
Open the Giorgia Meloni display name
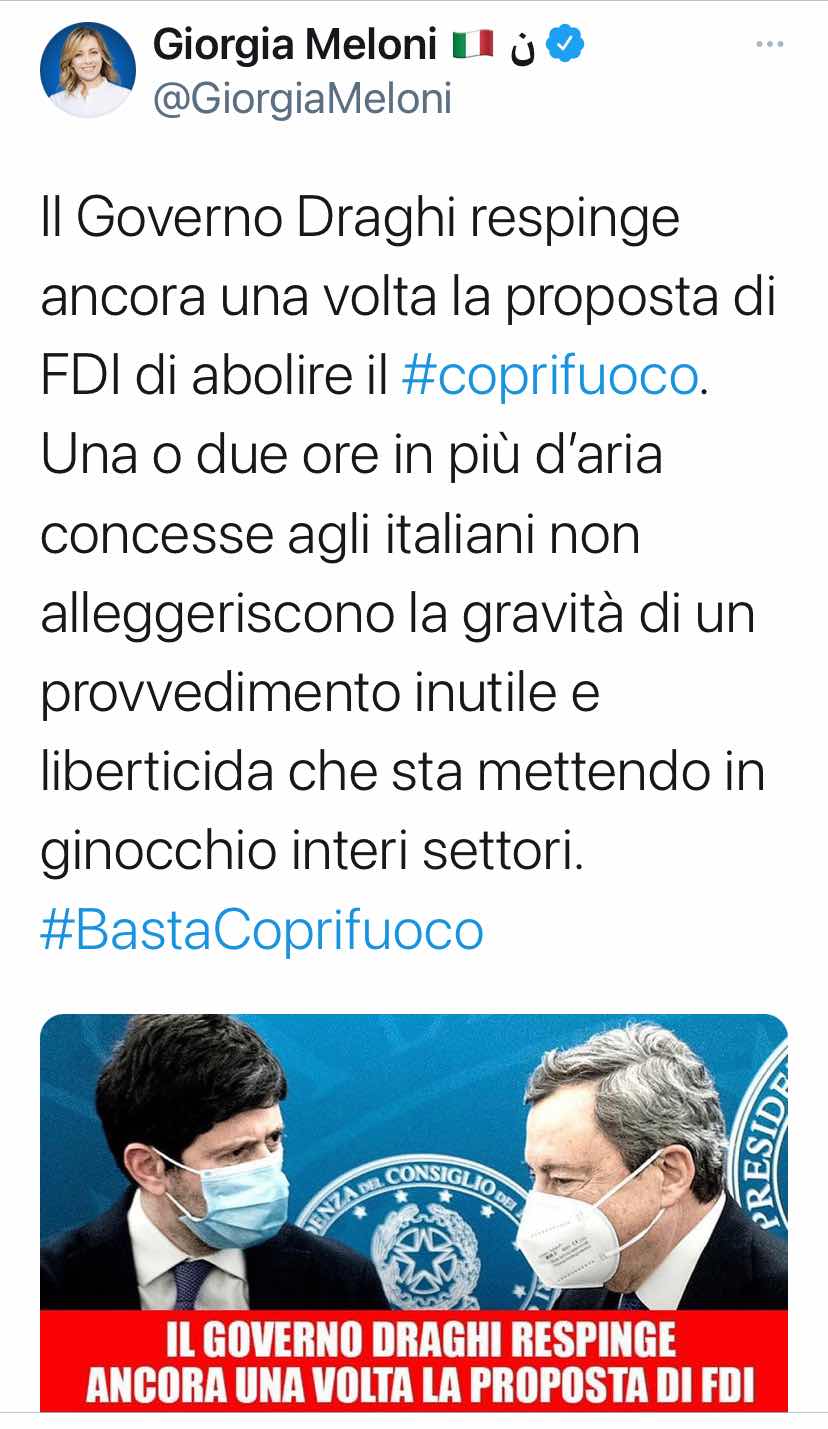295,45
